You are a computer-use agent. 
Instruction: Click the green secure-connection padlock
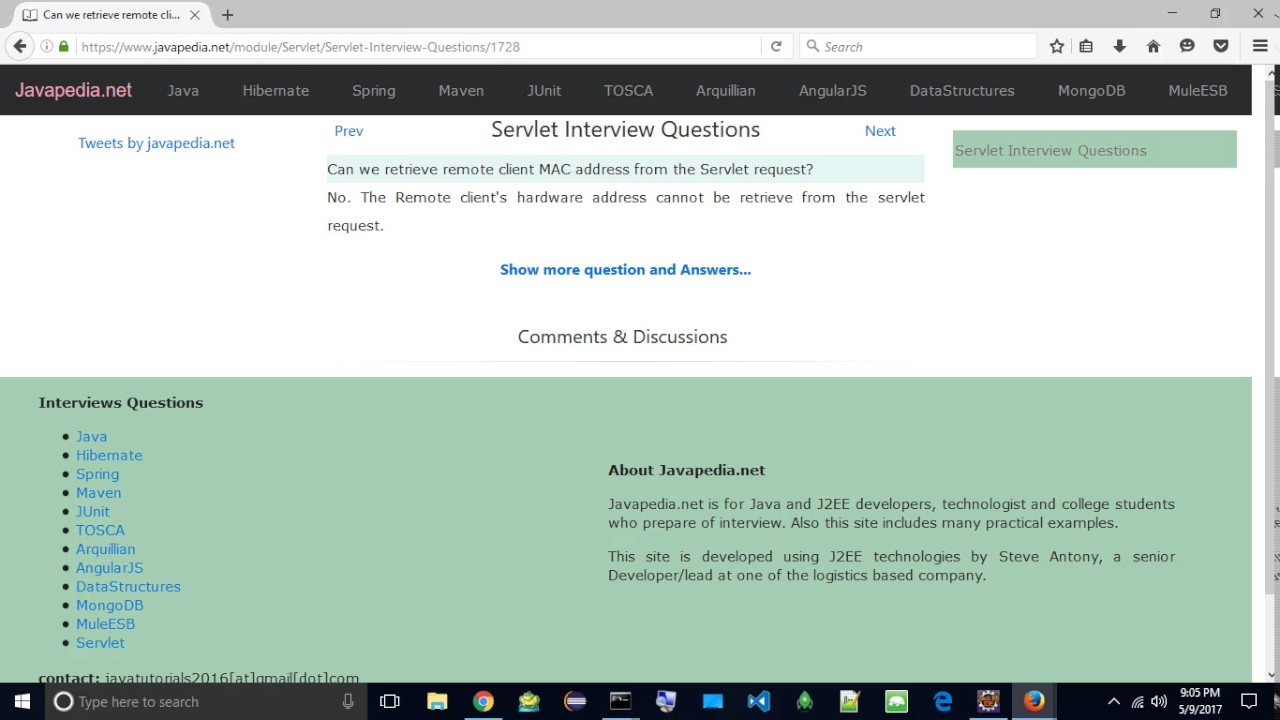(64, 46)
